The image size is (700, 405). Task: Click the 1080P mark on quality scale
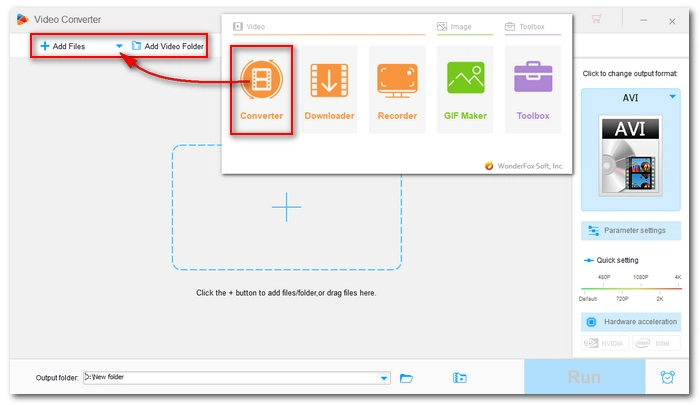641,277
